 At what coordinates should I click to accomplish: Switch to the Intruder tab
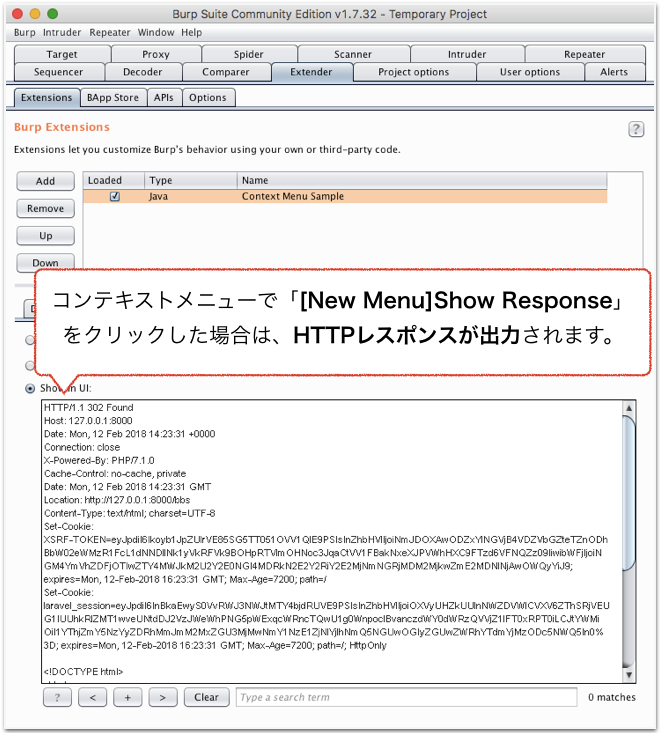[x=467, y=54]
